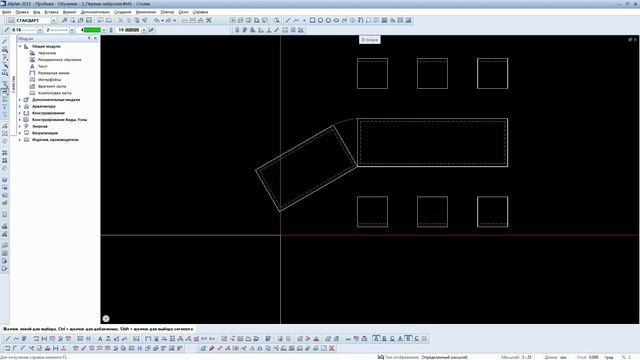640x360 pixels.
Task: Open the pen thickness 0.18 dropdown arrow
Action: (x=40, y=30)
